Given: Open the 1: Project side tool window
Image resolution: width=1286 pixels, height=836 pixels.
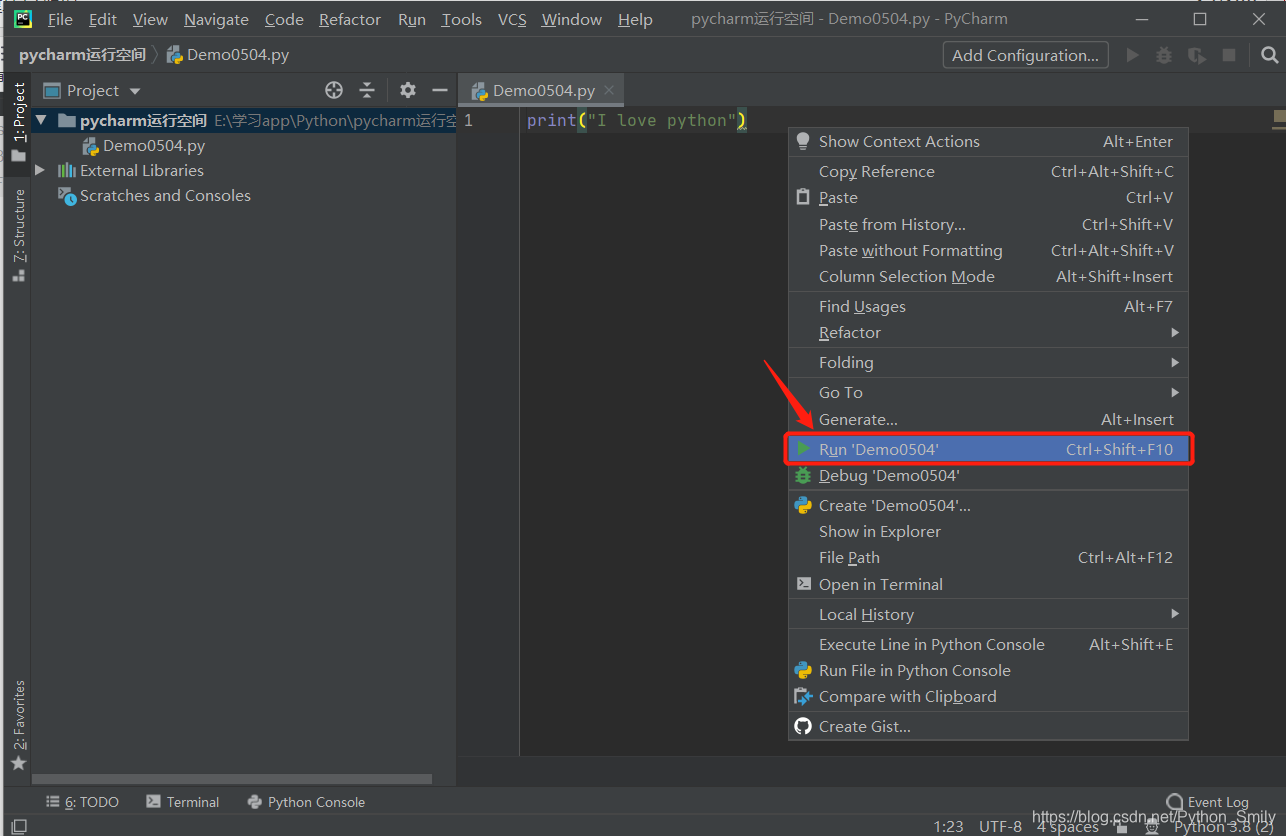Looking at the screenshot, I should [18, 122].
